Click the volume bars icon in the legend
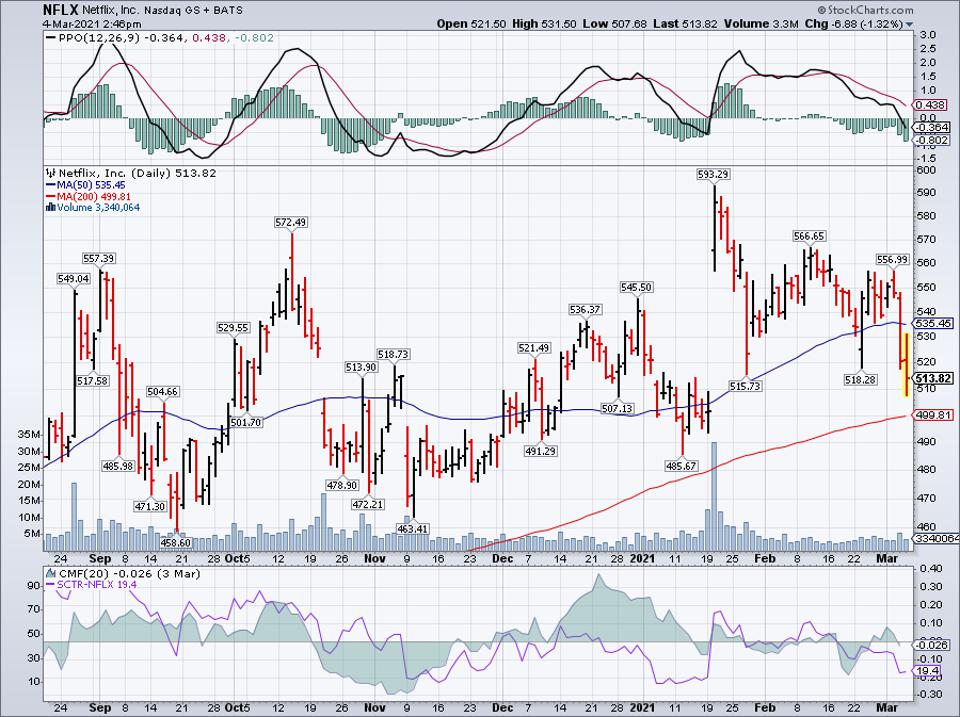 [49, 207]
